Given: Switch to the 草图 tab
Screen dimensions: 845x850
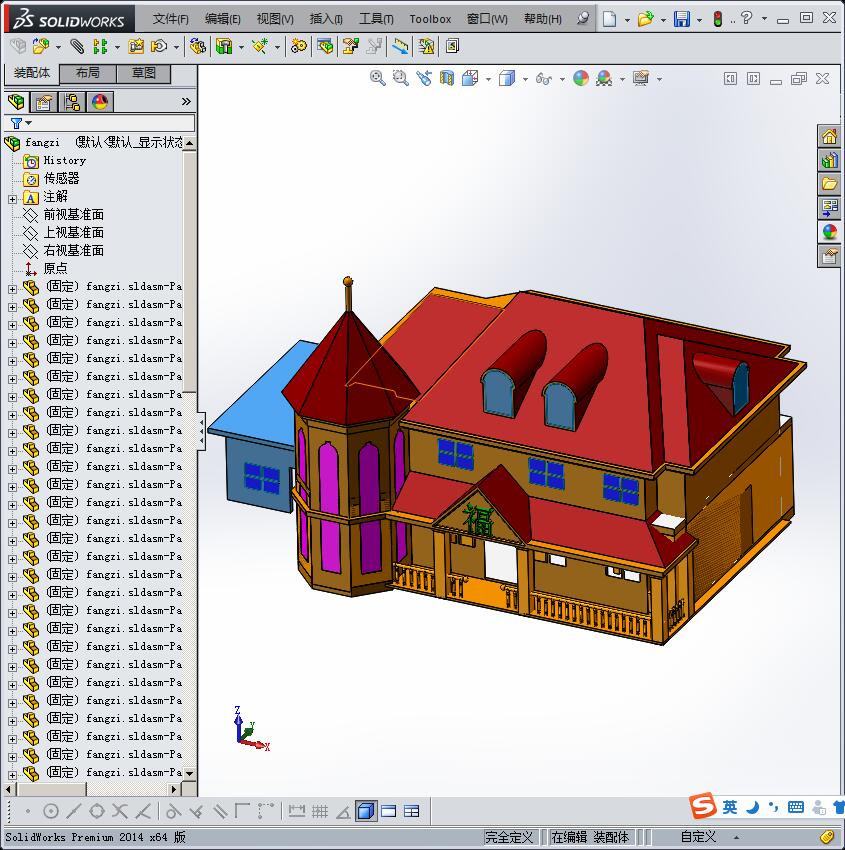Looking at the screenshot, I should 144,73.
